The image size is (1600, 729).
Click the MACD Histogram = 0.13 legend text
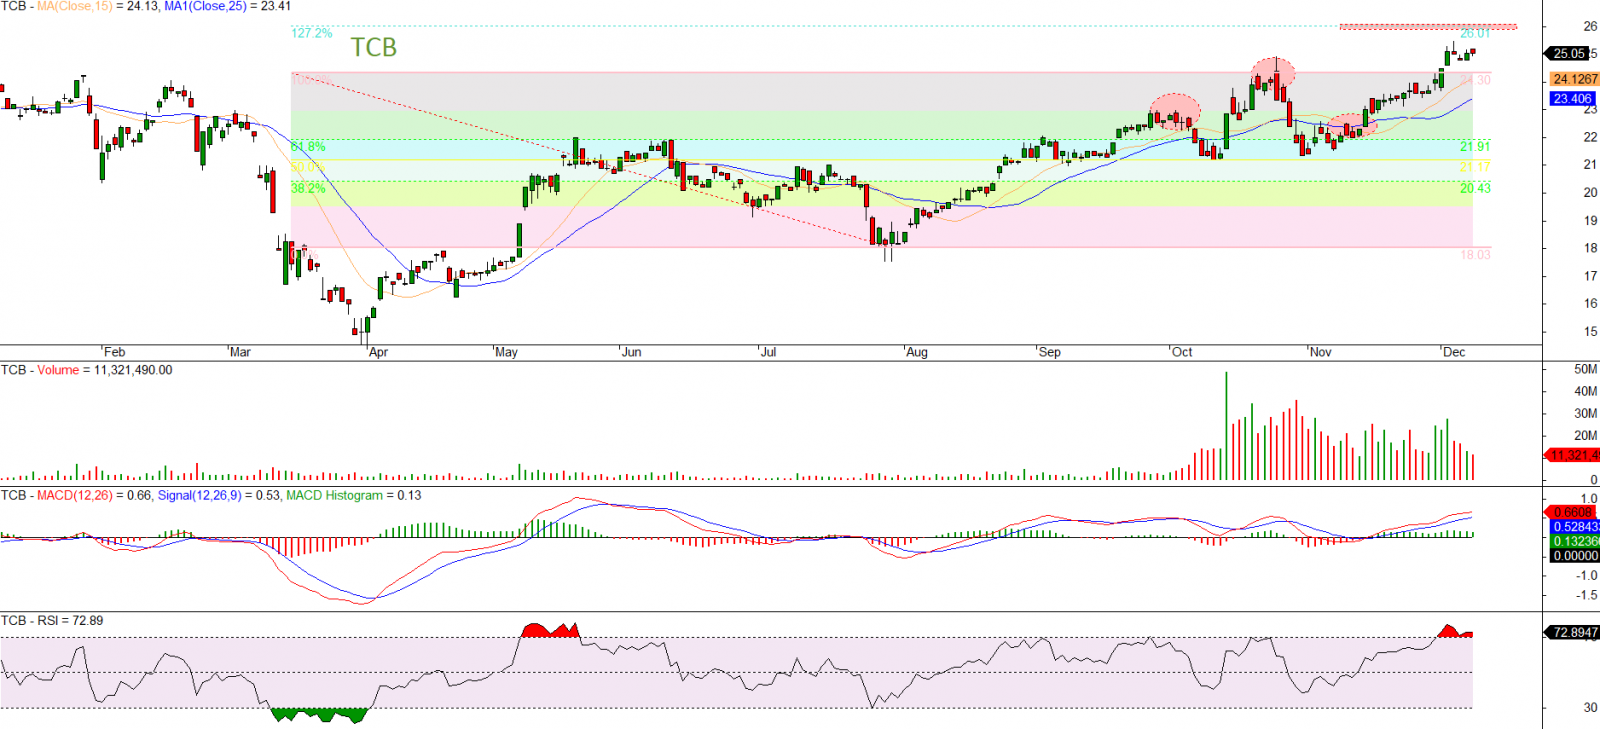point(354,495)
